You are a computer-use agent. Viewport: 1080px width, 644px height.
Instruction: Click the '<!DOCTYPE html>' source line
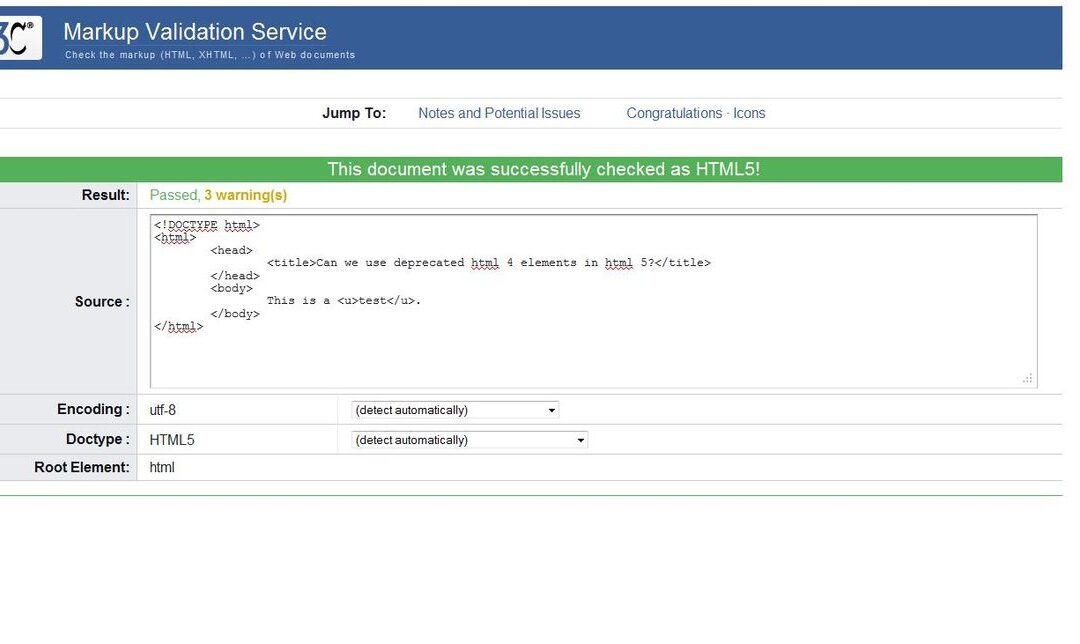[207, 225]
